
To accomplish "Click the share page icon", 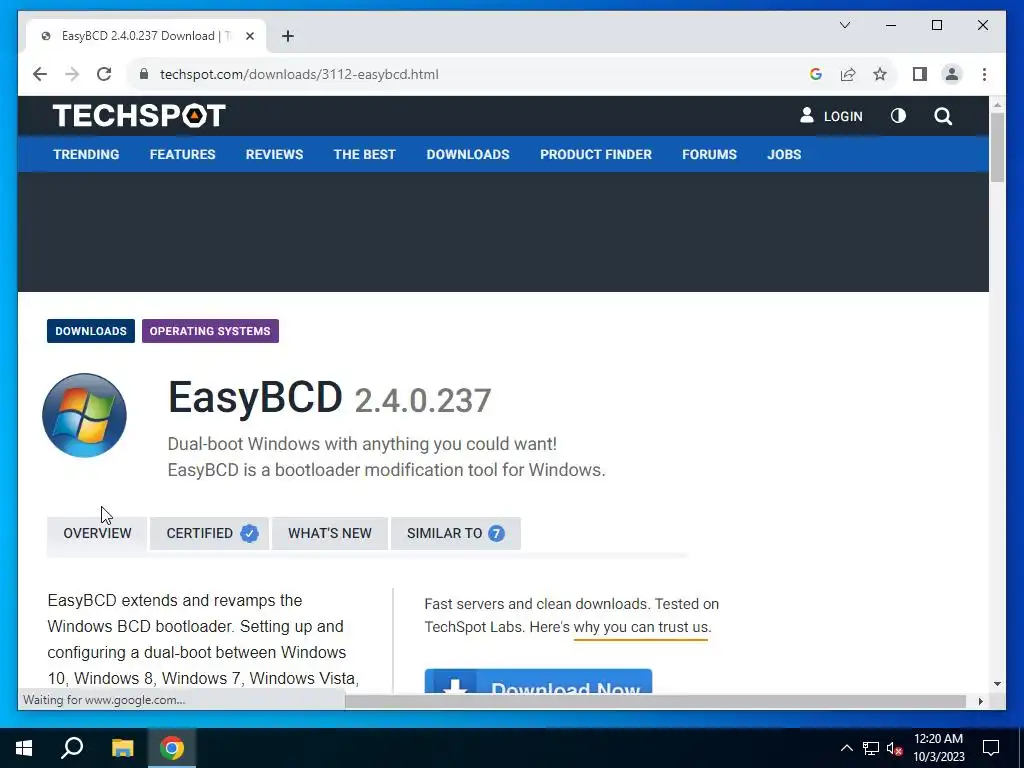I will pyautogui.click(x=848, y=74).
